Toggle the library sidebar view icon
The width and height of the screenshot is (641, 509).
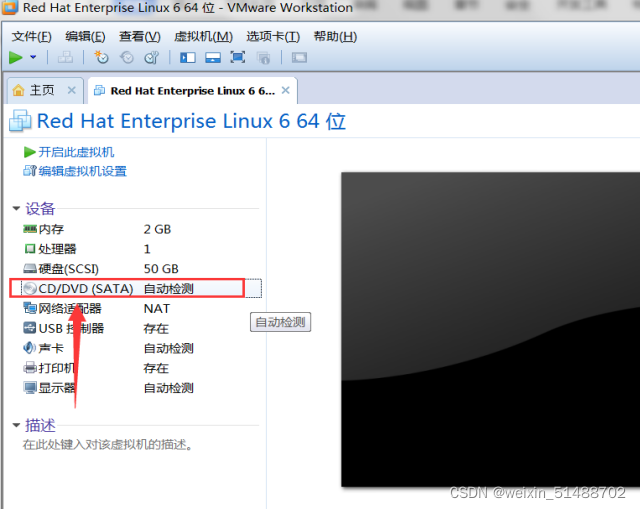(x=188, y=58)
